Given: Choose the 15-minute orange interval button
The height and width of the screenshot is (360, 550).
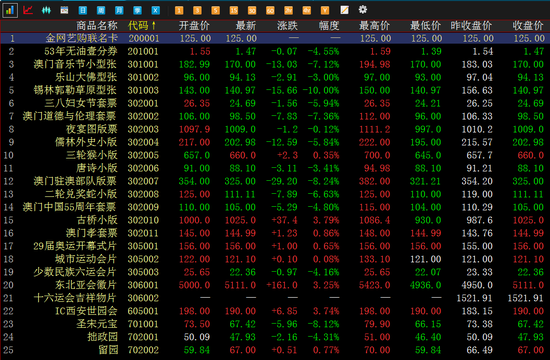Looking at the screenshot, I should point(234,10).
